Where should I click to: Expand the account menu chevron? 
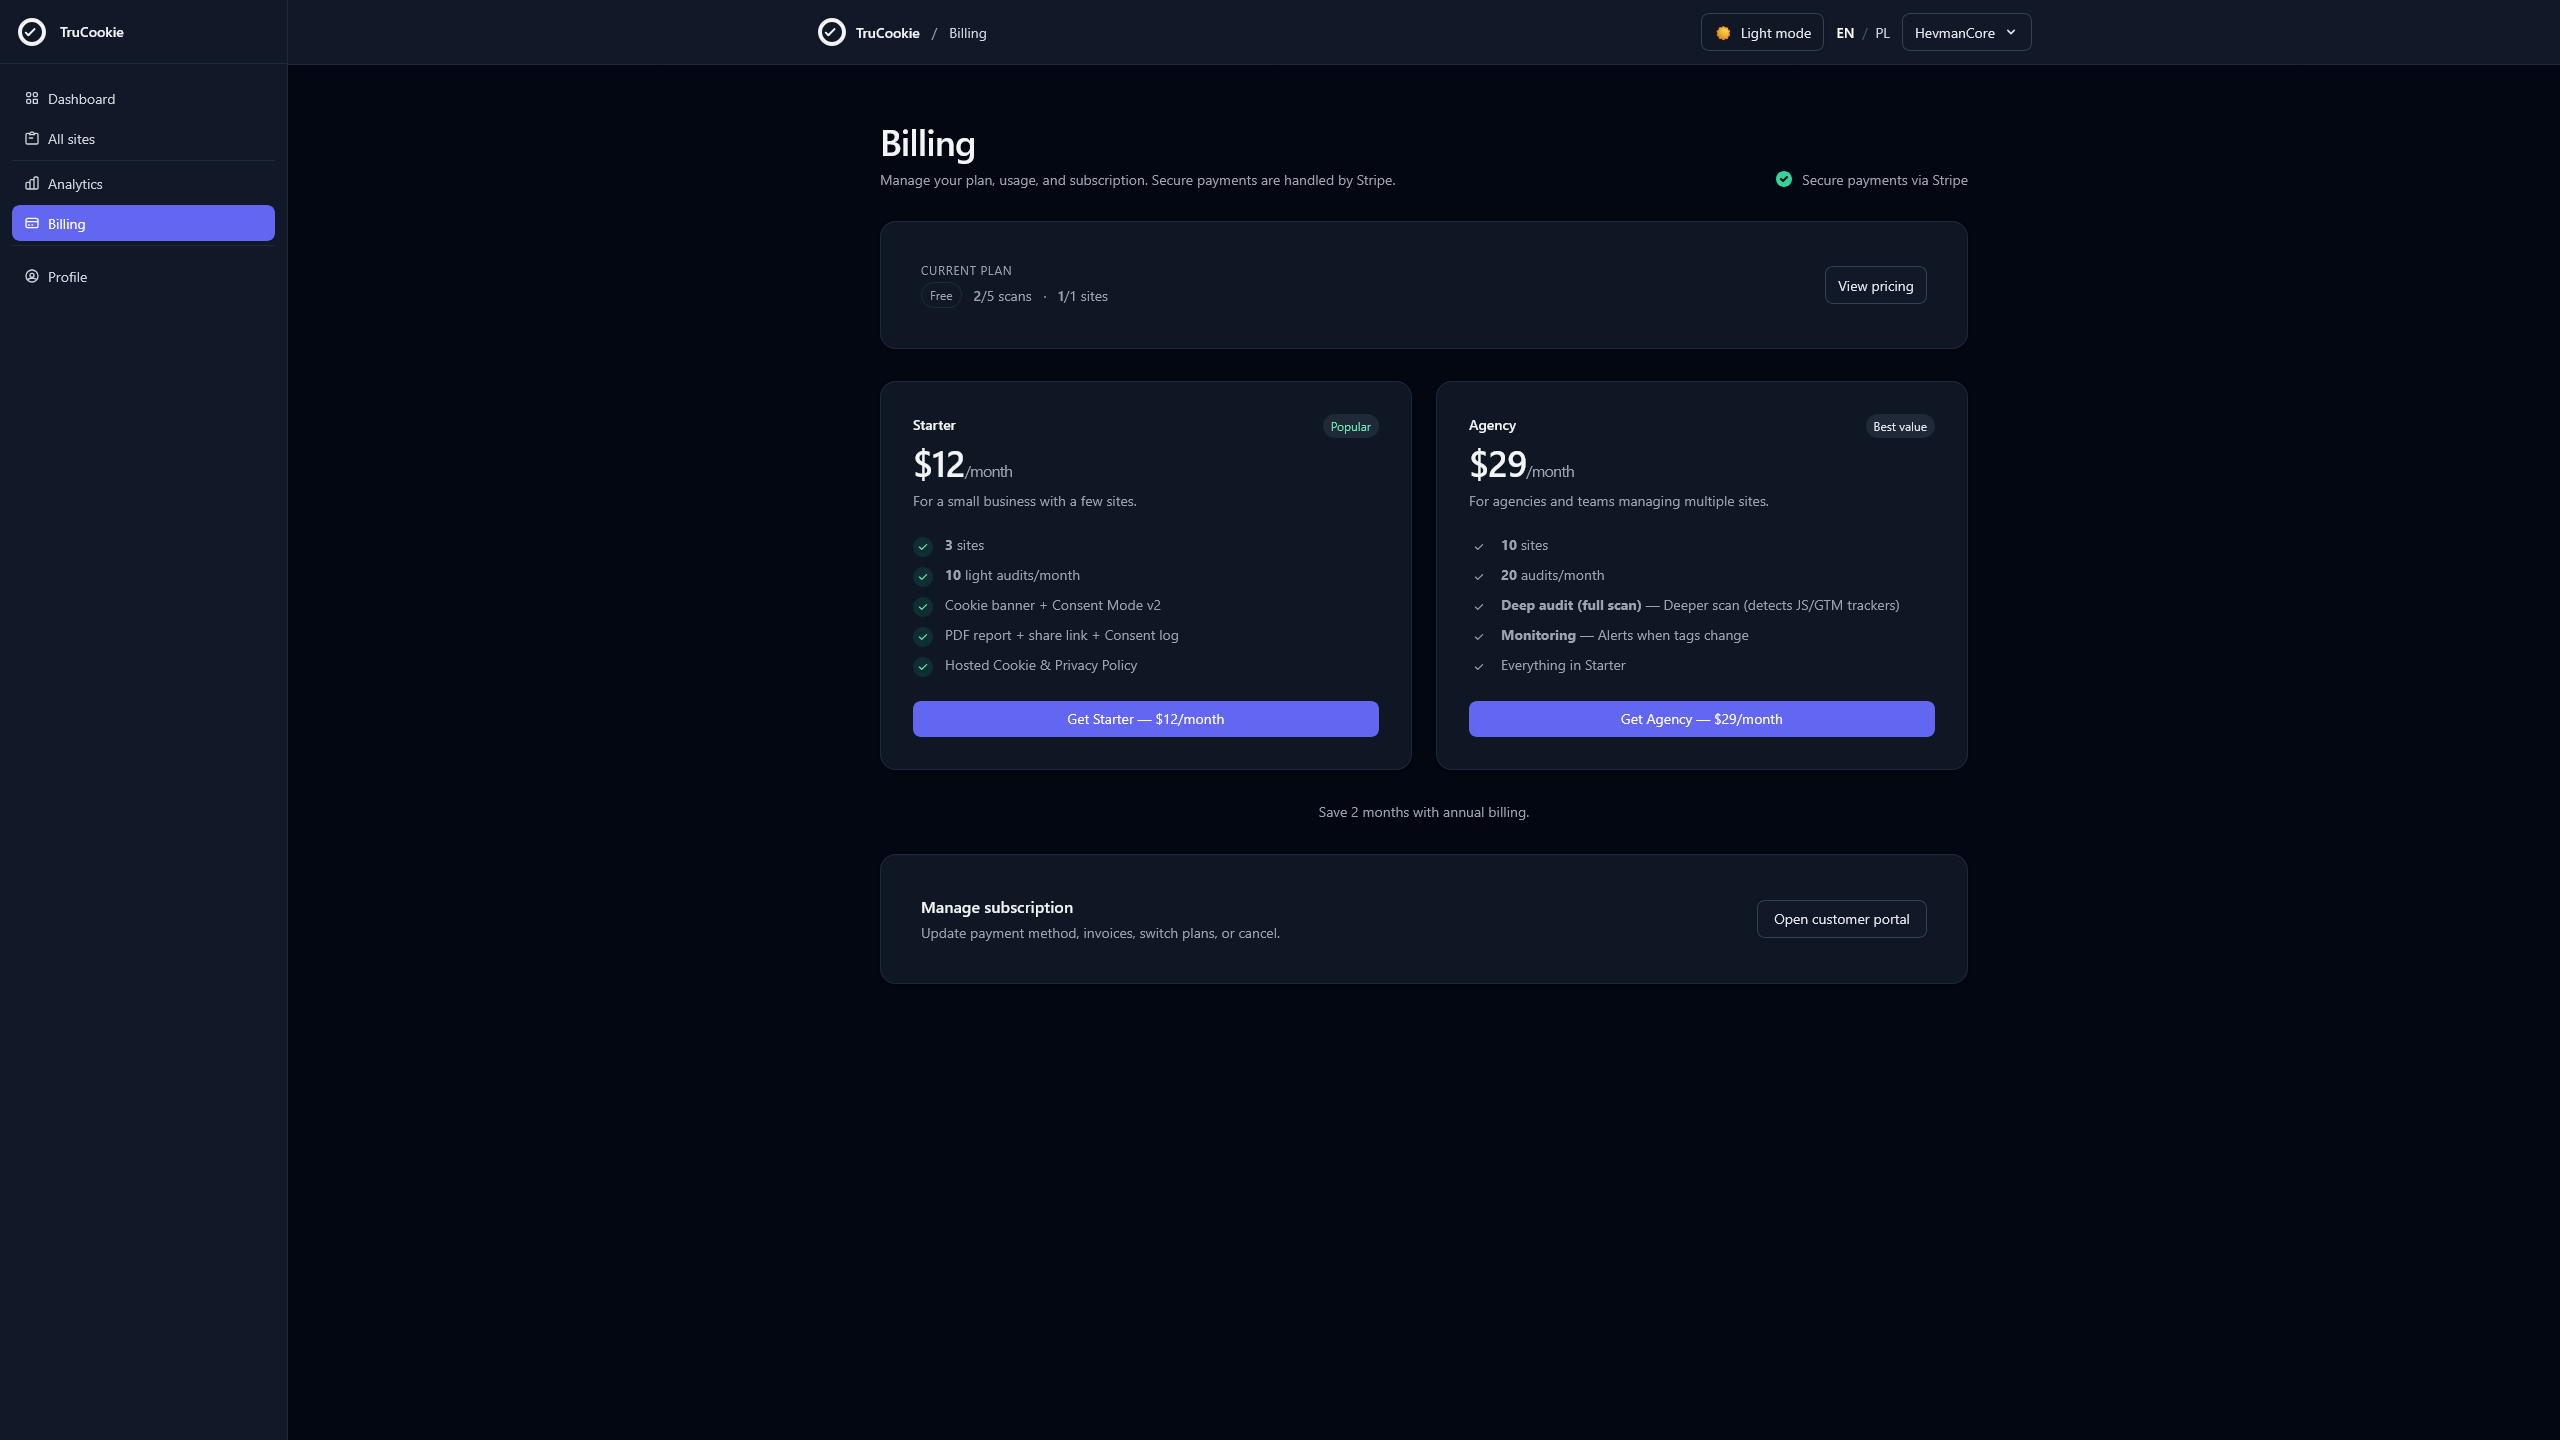(2012, 32)
